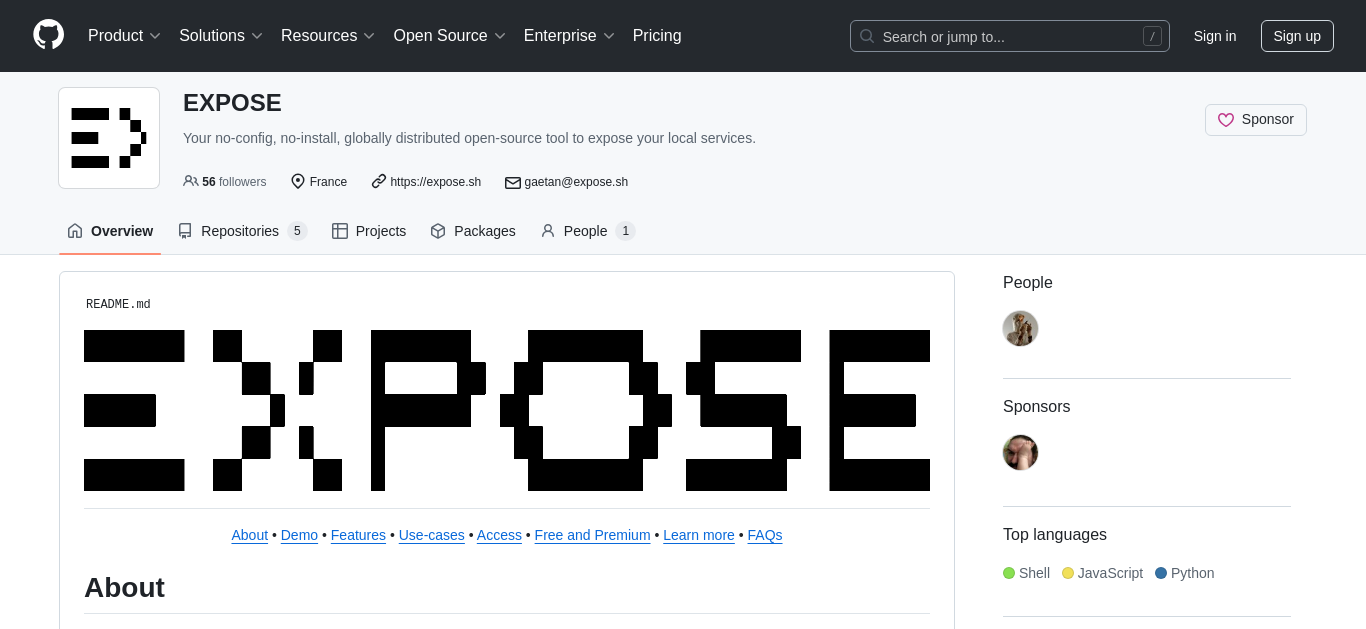The width and height of the screenshot is (1366, 629).
Task: Click the People sidebar heading
Action: click(1028, 283)
